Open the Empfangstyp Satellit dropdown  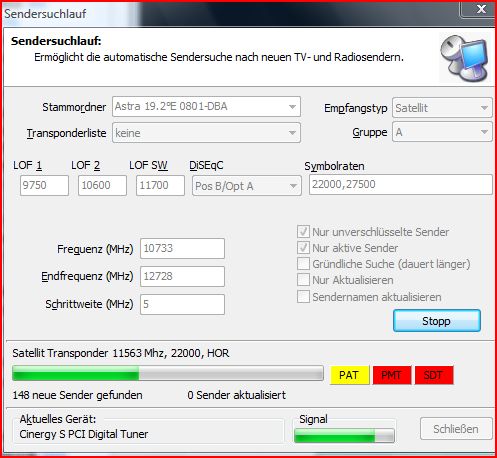click(442, 108)
